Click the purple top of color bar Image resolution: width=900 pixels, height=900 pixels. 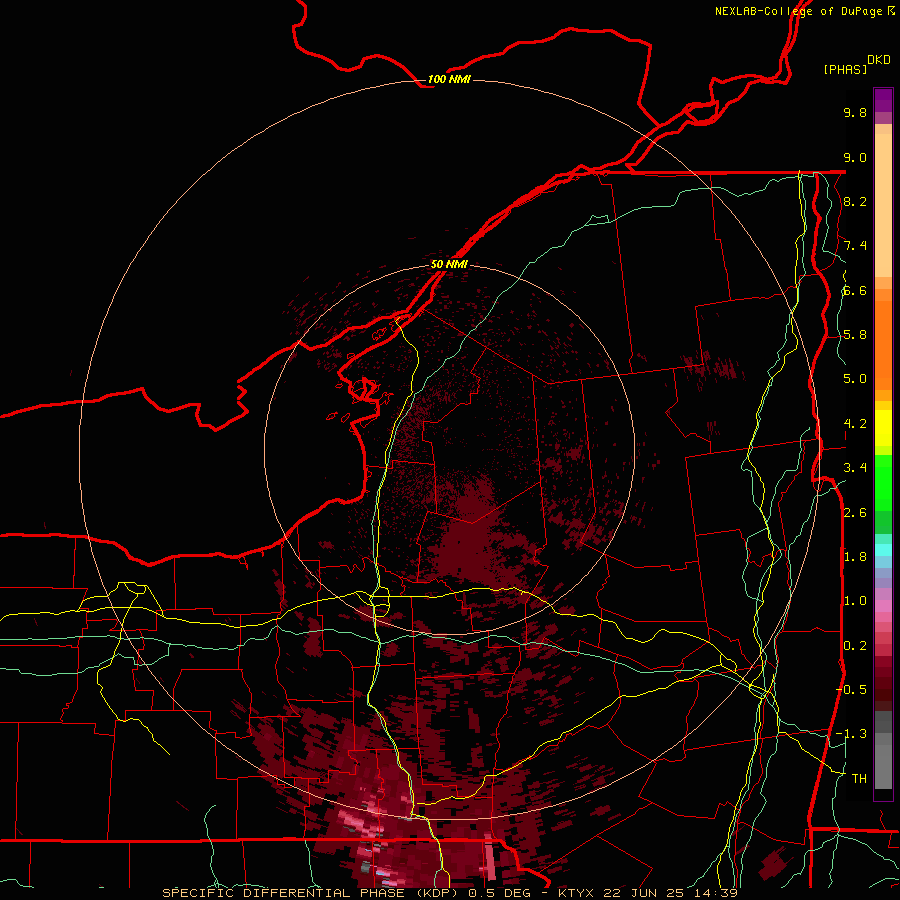pyautogui.click(x=883, y=100)
